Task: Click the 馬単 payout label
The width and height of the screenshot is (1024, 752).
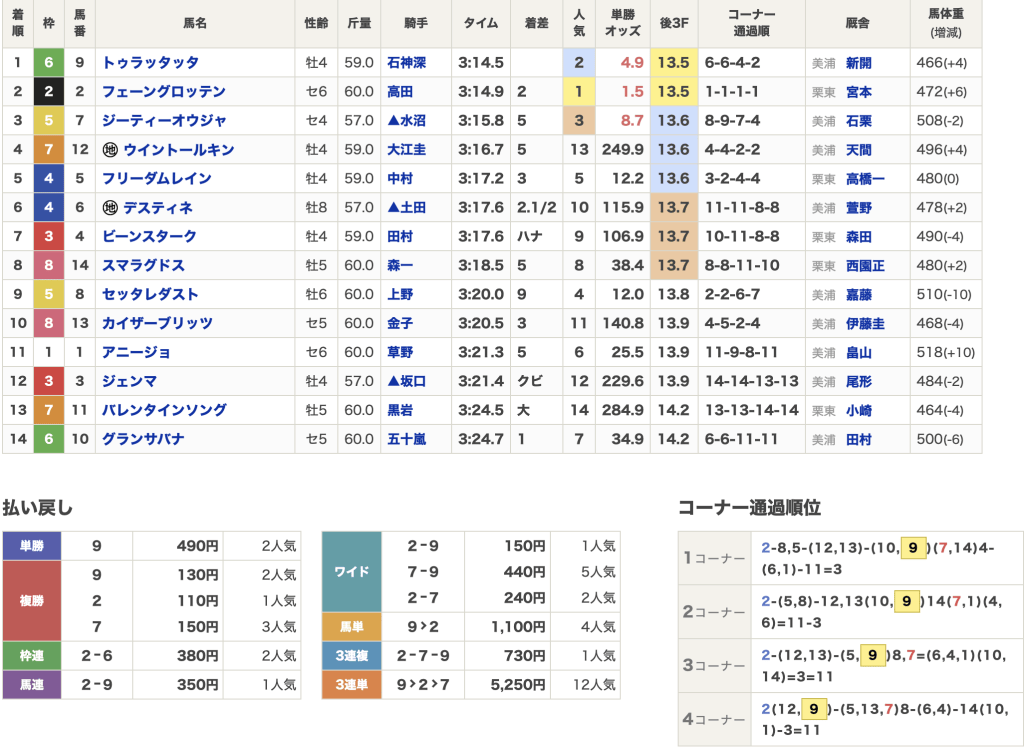Action: tap(351, 627)
